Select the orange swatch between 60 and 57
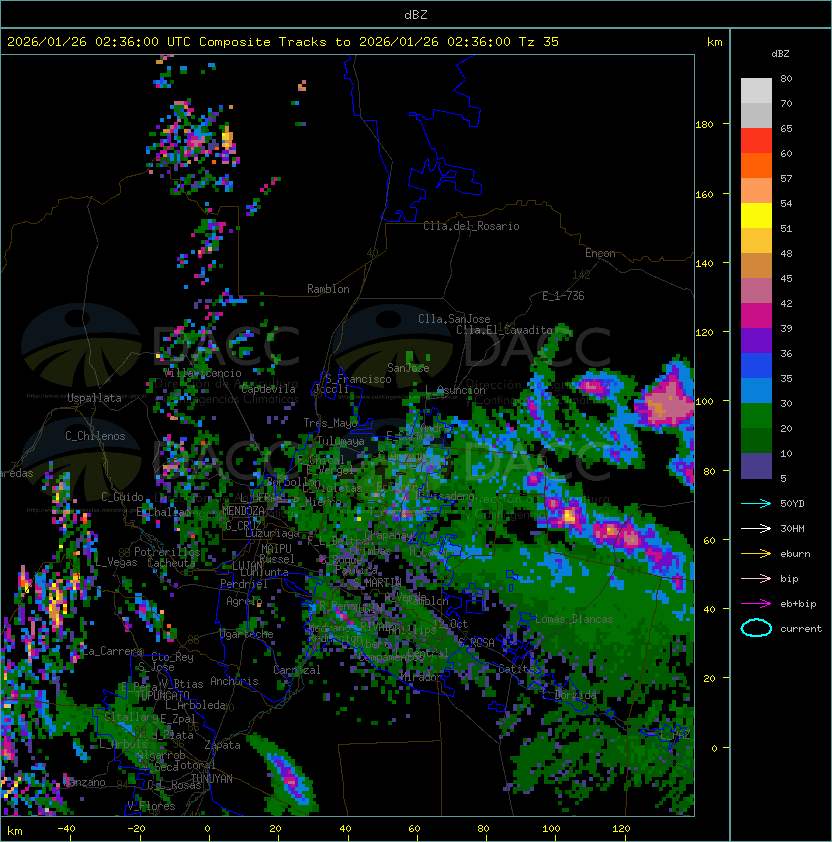Screen dimensions: 832x842 pos(756,166)
